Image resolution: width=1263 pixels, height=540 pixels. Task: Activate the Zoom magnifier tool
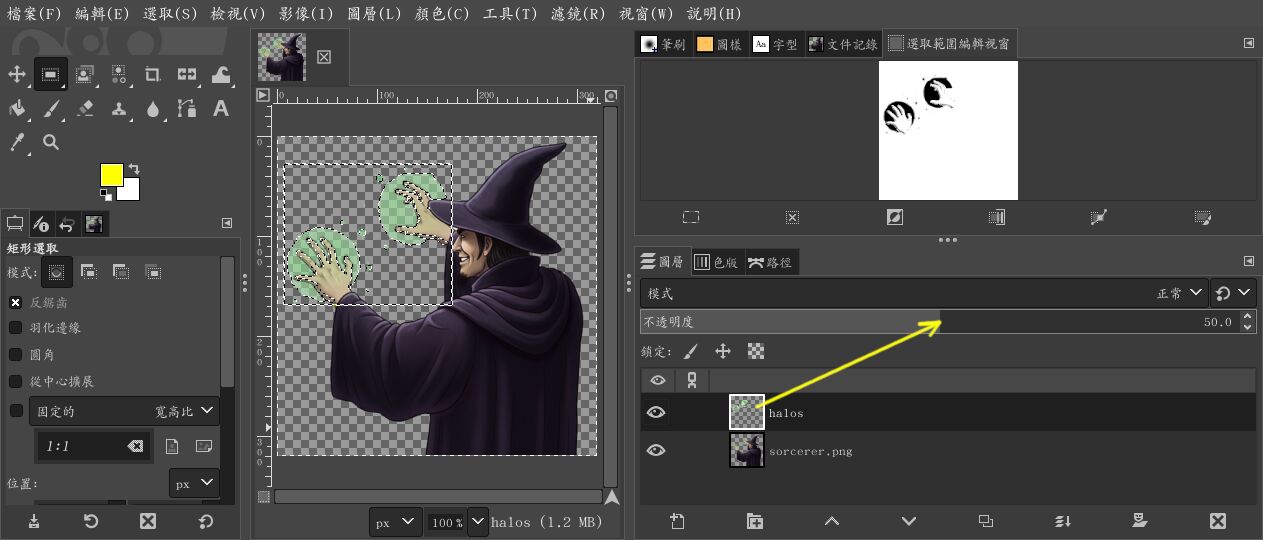[x=51, y=142]
